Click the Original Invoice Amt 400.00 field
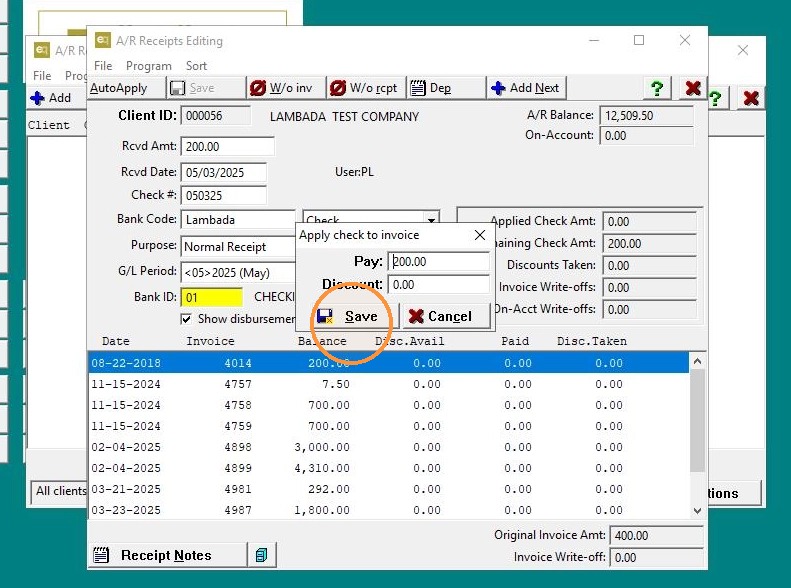The height and width of the screenshot is (588, 791). point(656,536)
